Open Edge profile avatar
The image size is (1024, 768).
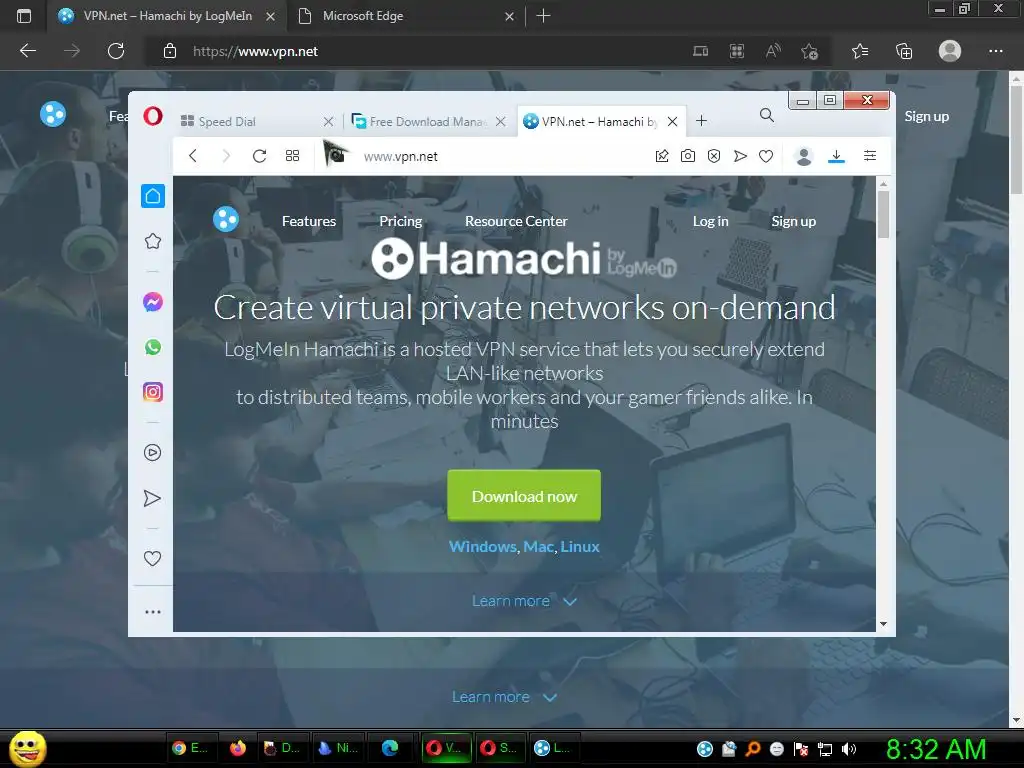click(x=950, y=51)
